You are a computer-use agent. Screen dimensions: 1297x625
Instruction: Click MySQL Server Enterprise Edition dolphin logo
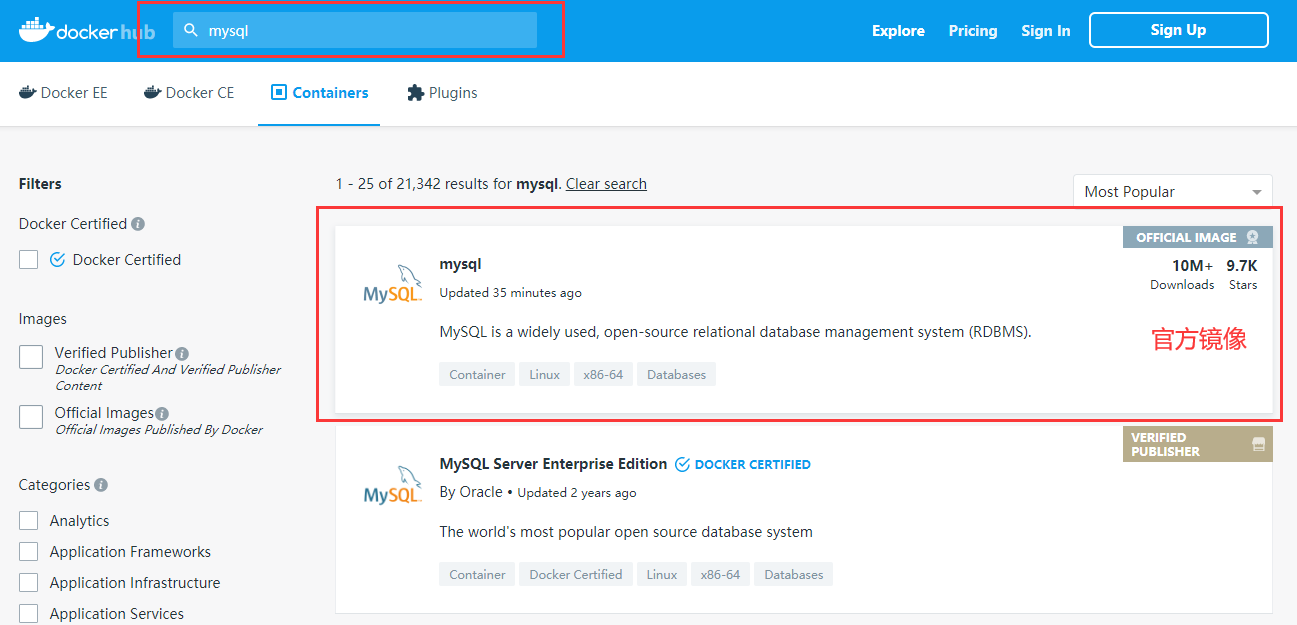392,486
